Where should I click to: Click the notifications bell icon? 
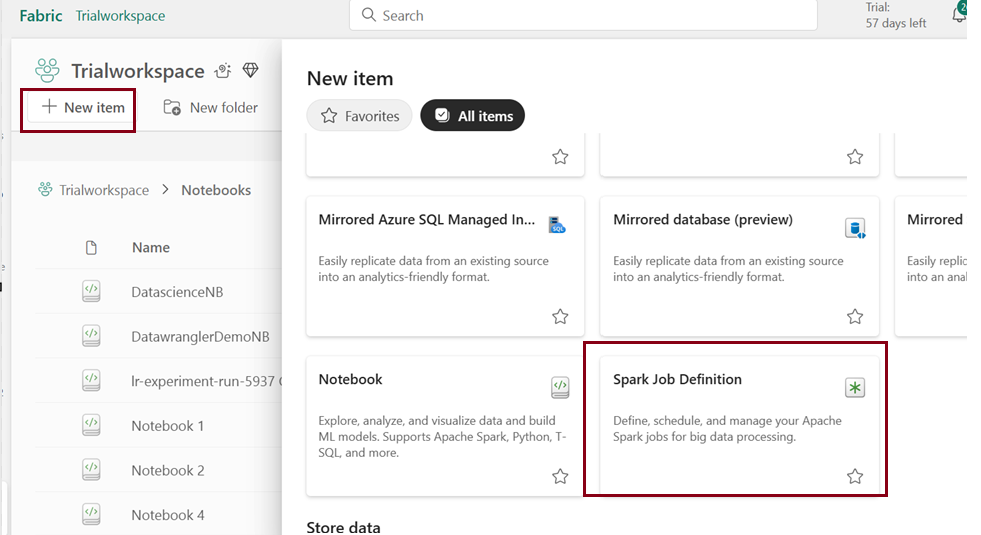point(958,15)
